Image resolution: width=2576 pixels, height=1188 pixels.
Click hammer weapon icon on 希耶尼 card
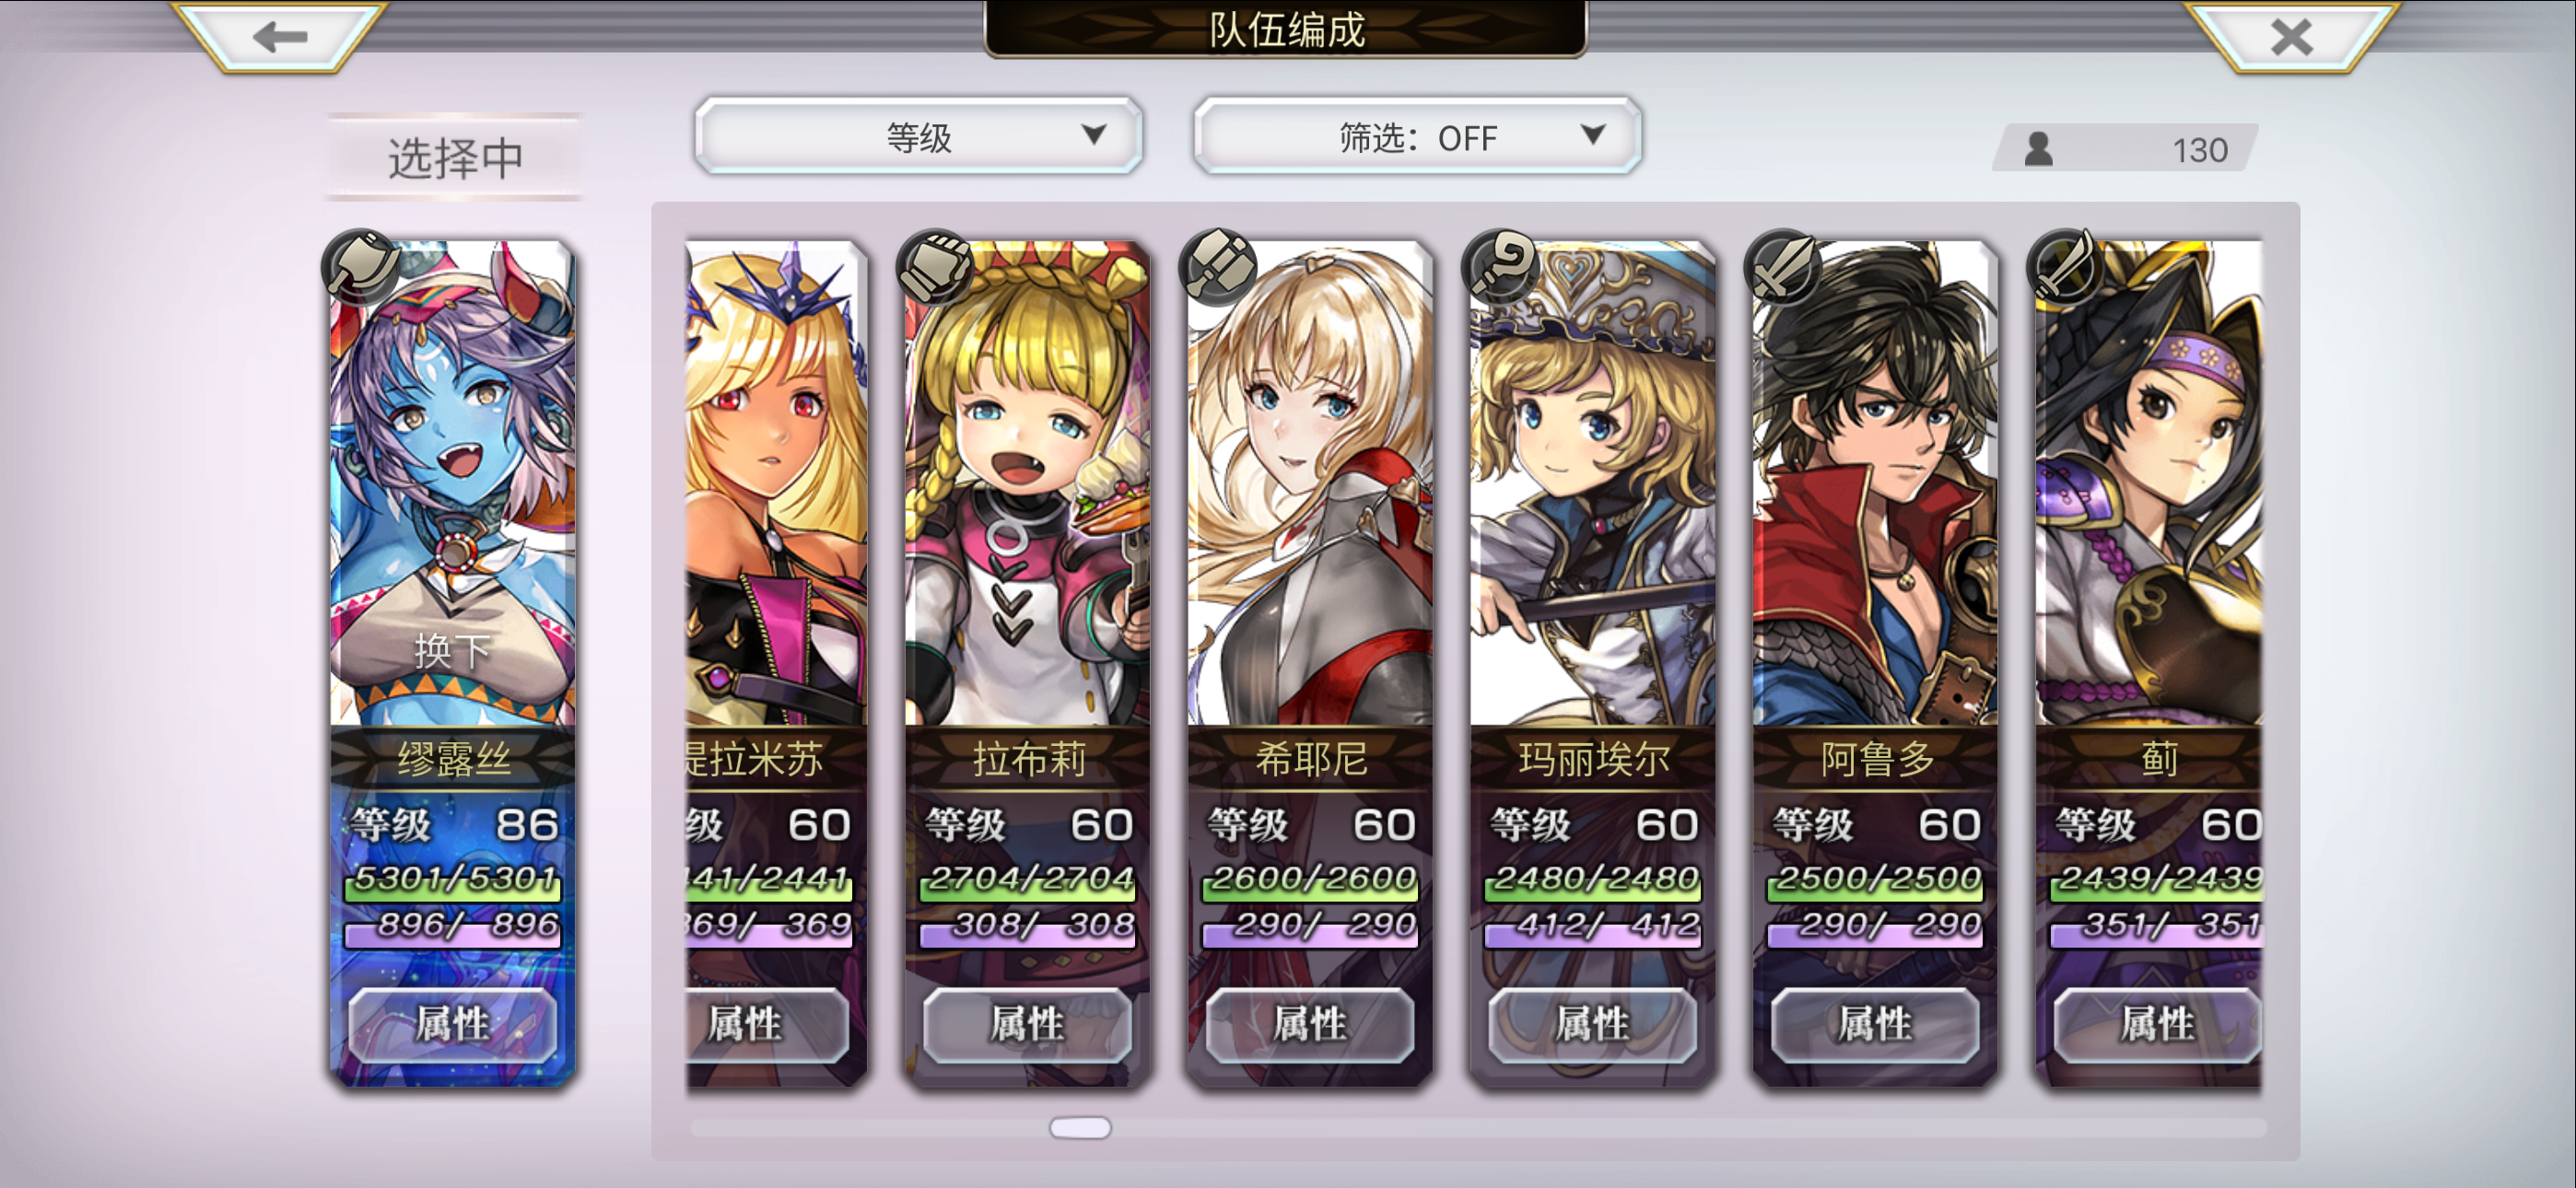tap(1218, 267)
